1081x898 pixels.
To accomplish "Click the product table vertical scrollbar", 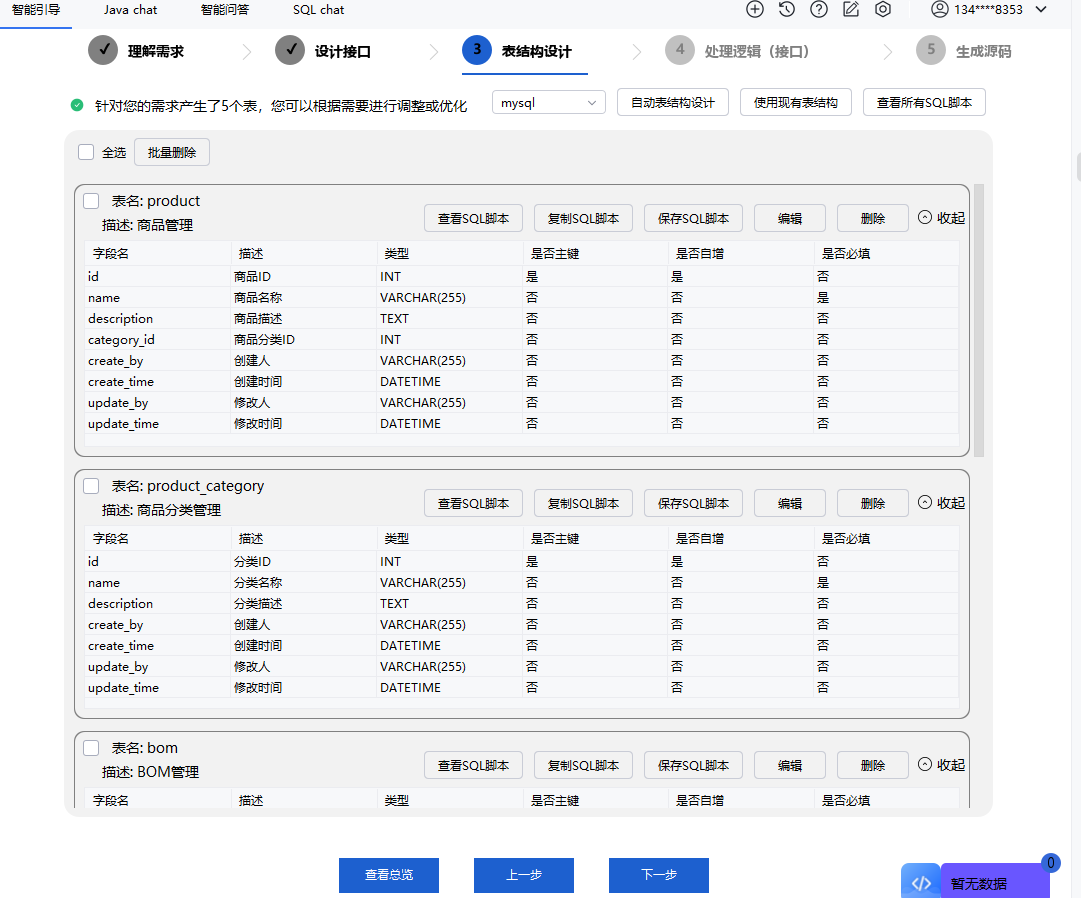I will point(979,320).
